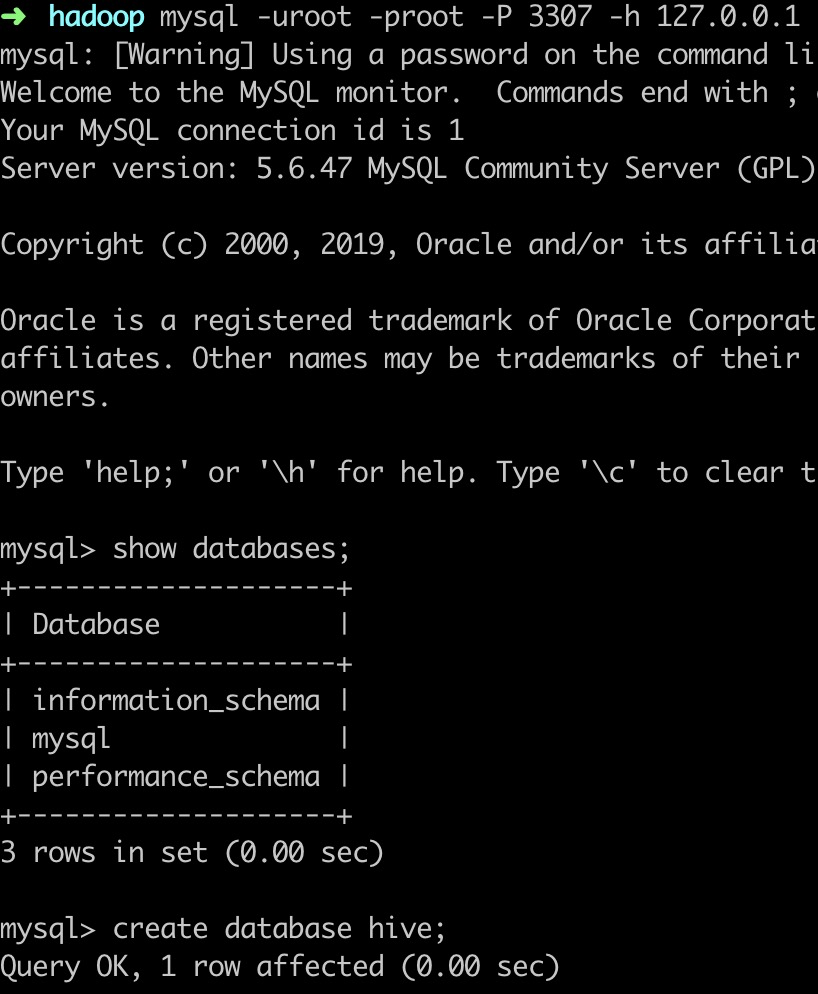This screenshot has height=994, width=818.
Task: Click the show databases; command
Action: (x=232, y=549)
